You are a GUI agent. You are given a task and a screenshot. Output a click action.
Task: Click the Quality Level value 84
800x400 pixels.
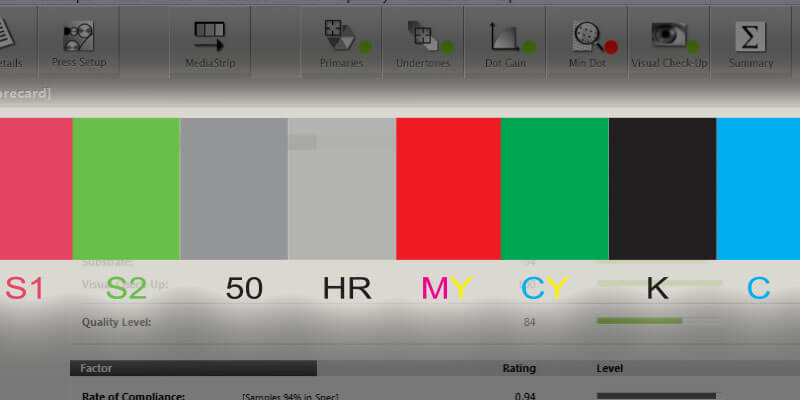click(x=529, y=322)
